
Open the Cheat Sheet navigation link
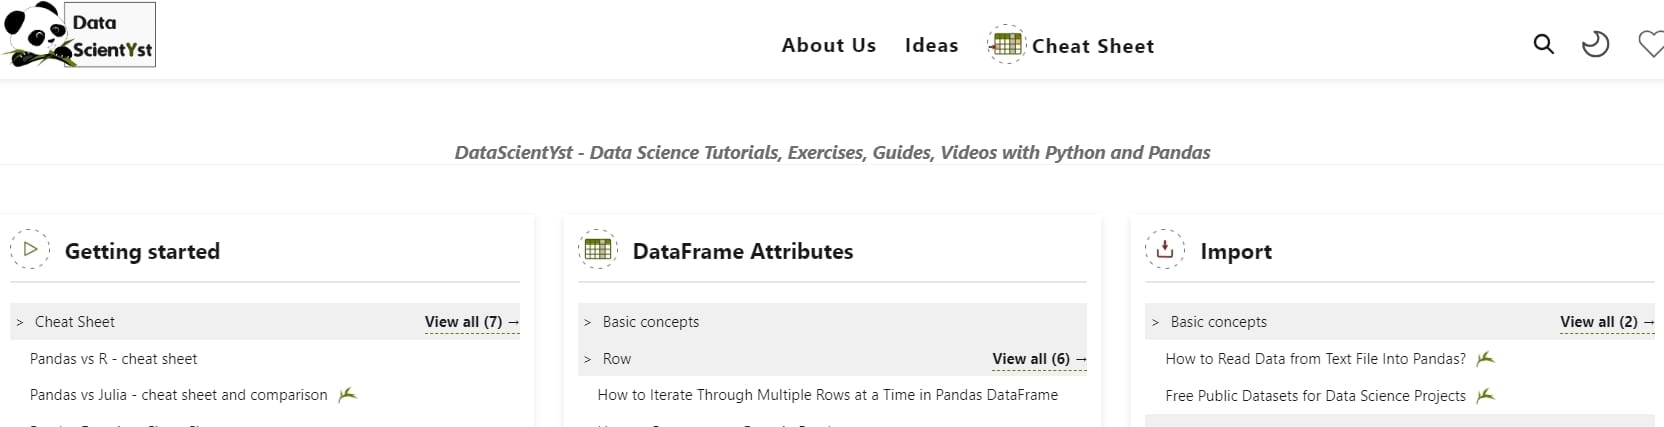pyautogui.click(x=1093, y=46)
